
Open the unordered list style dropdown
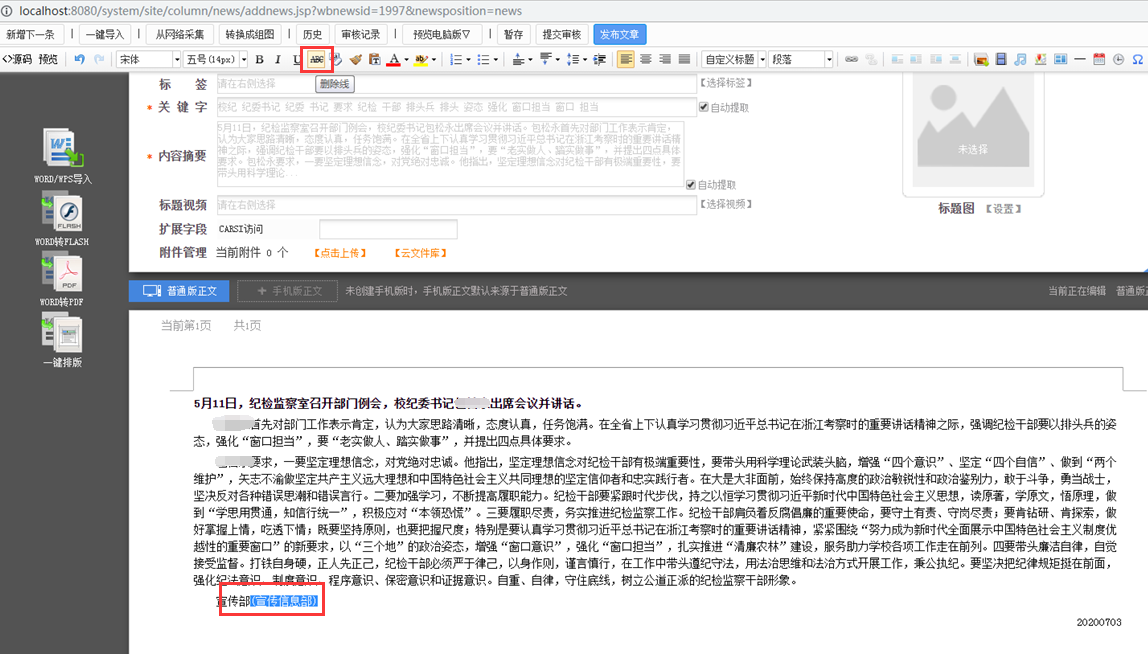[496, 60]
